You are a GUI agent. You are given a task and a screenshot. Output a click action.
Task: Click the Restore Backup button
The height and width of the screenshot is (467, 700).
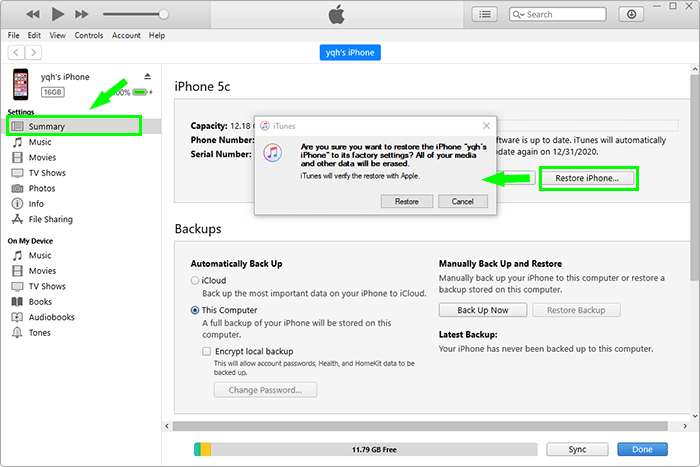[x=576, y=310]
